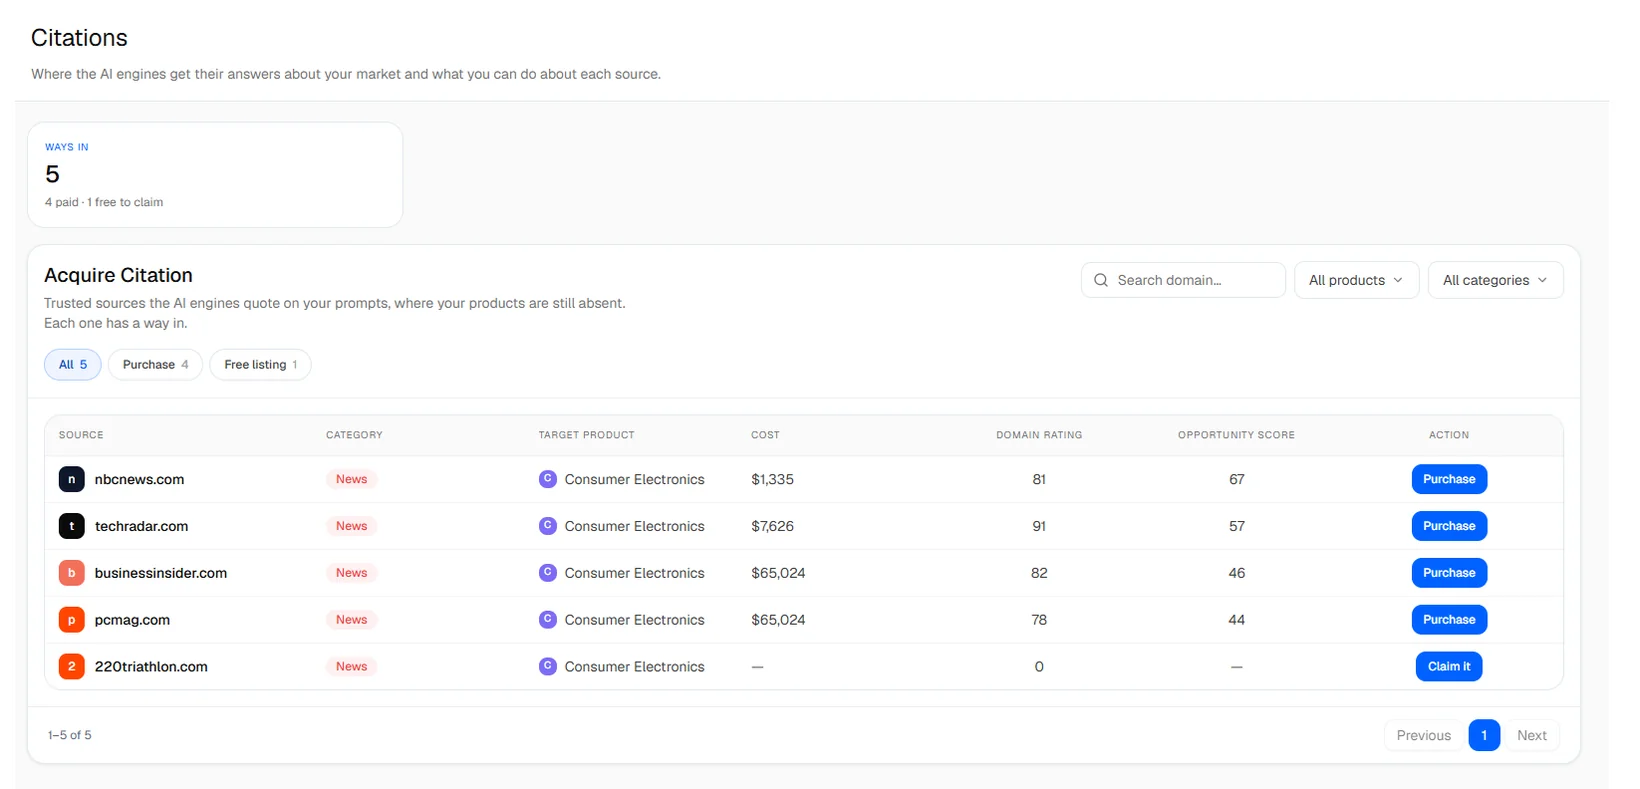1640x789 pixels.
Task: Sort by the Cost column header
Action: [765, 435]
